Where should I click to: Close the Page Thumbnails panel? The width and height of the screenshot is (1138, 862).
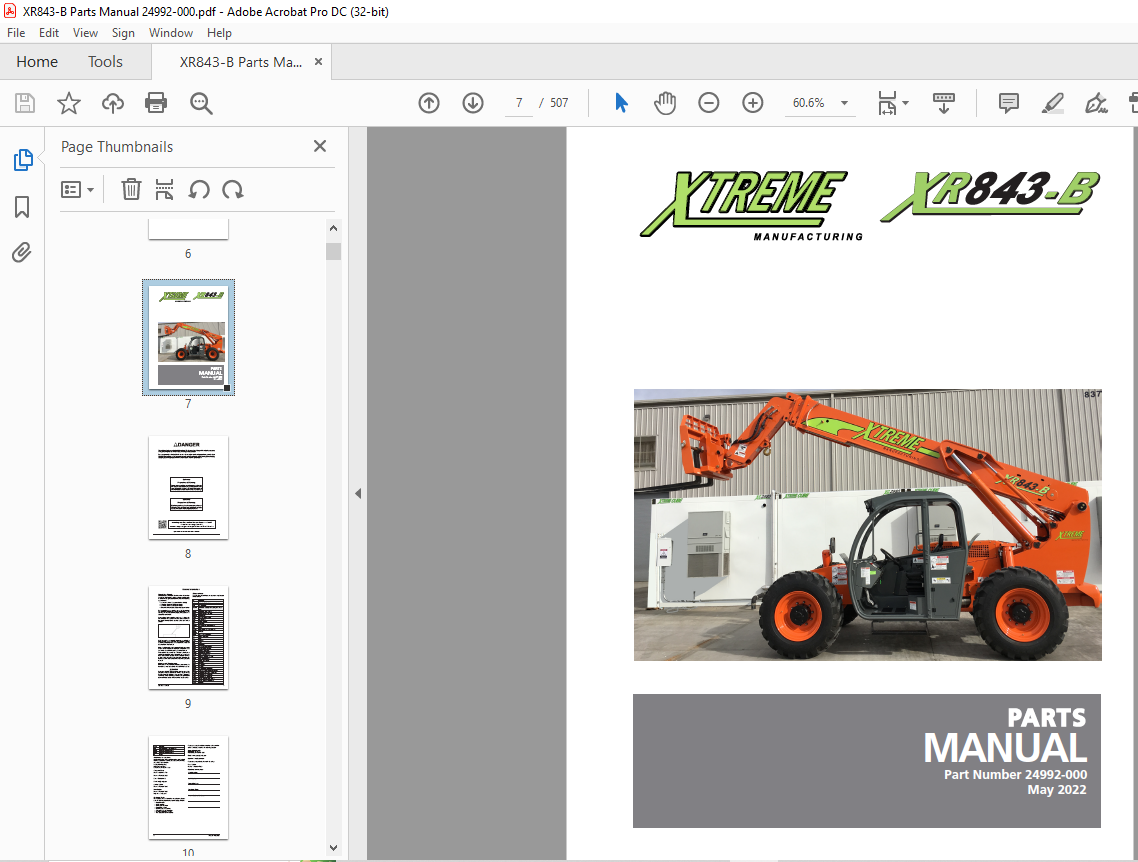(x=319, y=146)
